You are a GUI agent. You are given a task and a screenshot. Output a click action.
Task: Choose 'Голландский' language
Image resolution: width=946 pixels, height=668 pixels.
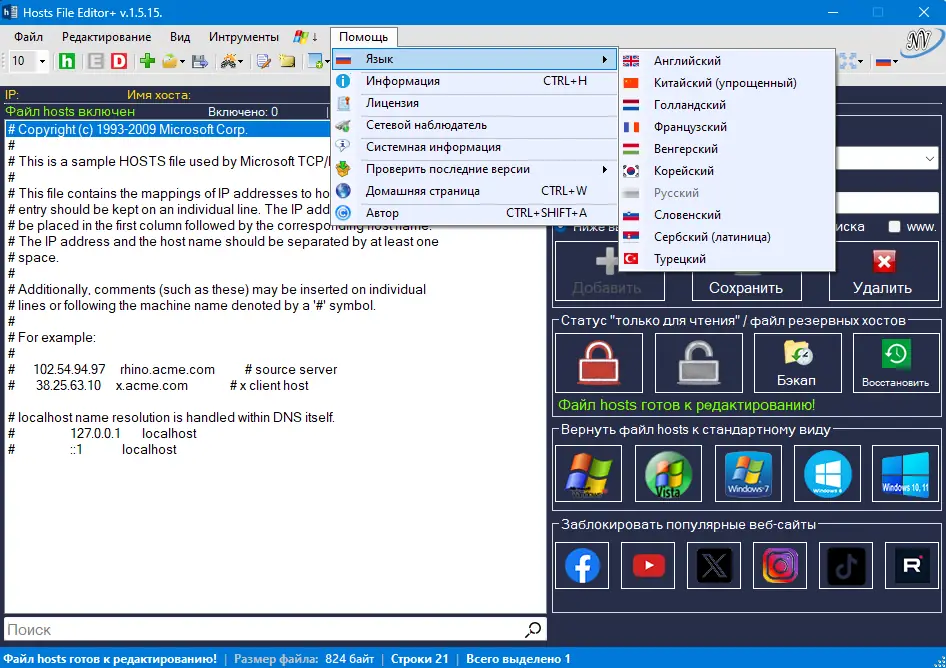(x=727, y=105)
